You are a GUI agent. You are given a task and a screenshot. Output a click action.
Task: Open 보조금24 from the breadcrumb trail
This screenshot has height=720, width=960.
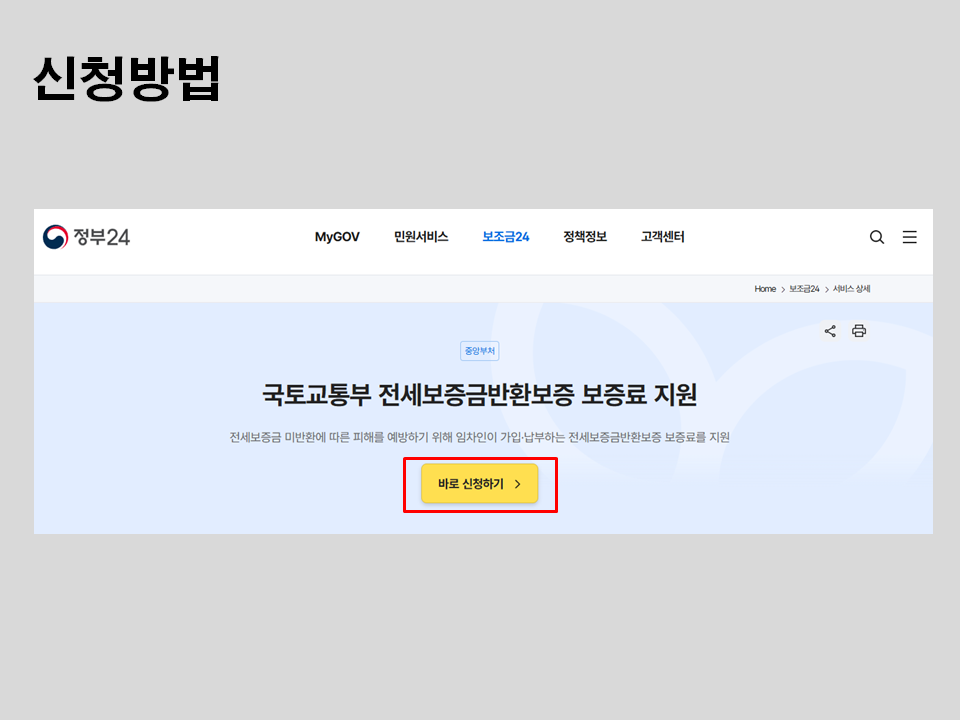[804, 288]
